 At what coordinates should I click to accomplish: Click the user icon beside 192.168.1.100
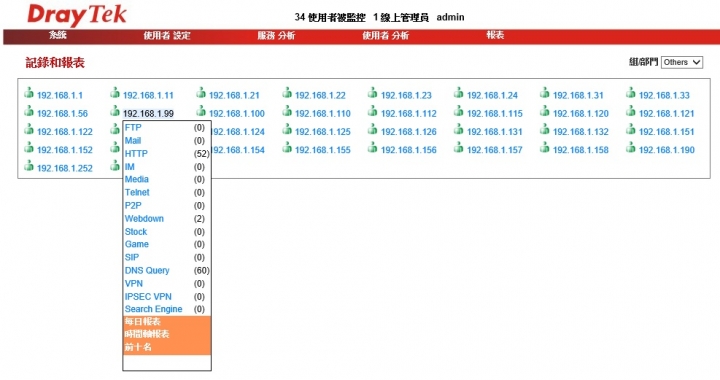pos(201,111)
